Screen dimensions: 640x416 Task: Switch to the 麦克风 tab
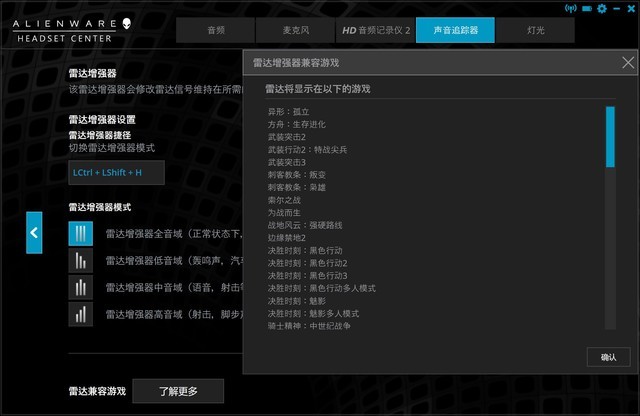[x=296, y=30]
